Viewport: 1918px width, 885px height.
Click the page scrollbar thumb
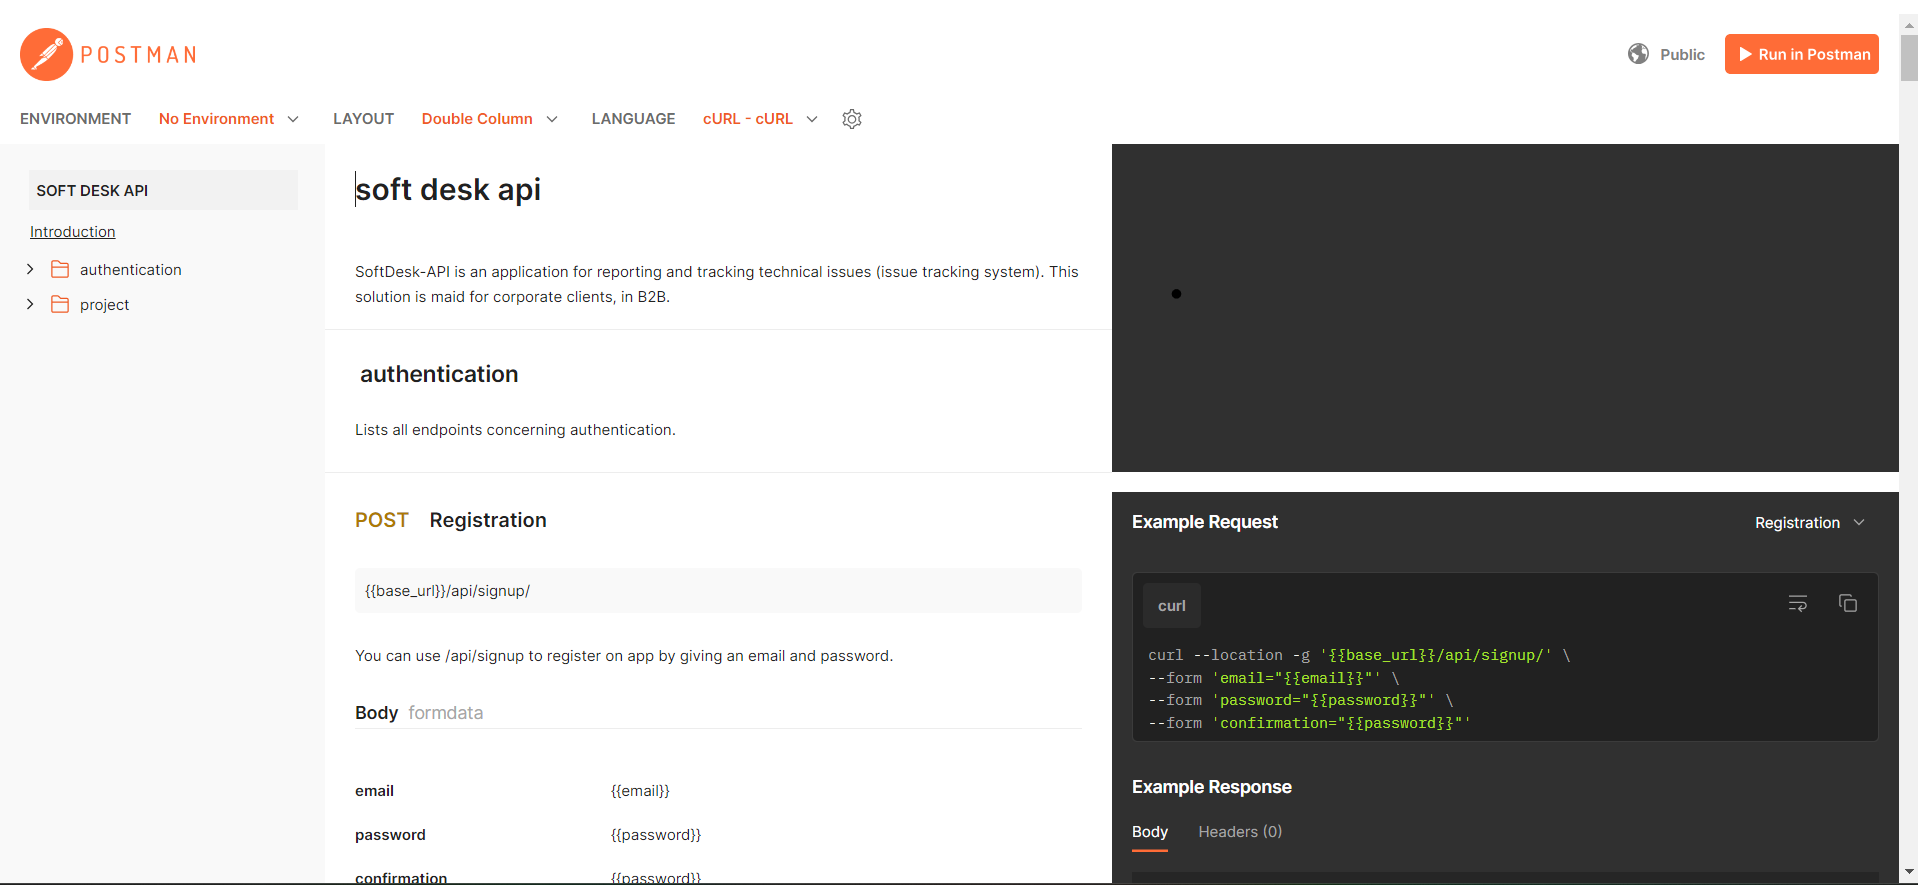(1909, 57)
